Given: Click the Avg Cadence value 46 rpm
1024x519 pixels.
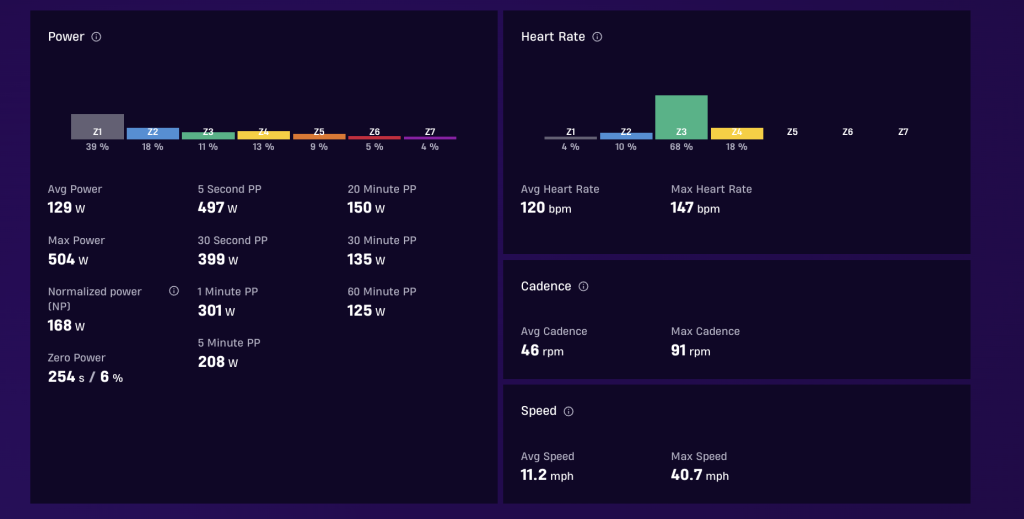Looking at the screenshot, I should pyautogui.click(x=542, y=351).
